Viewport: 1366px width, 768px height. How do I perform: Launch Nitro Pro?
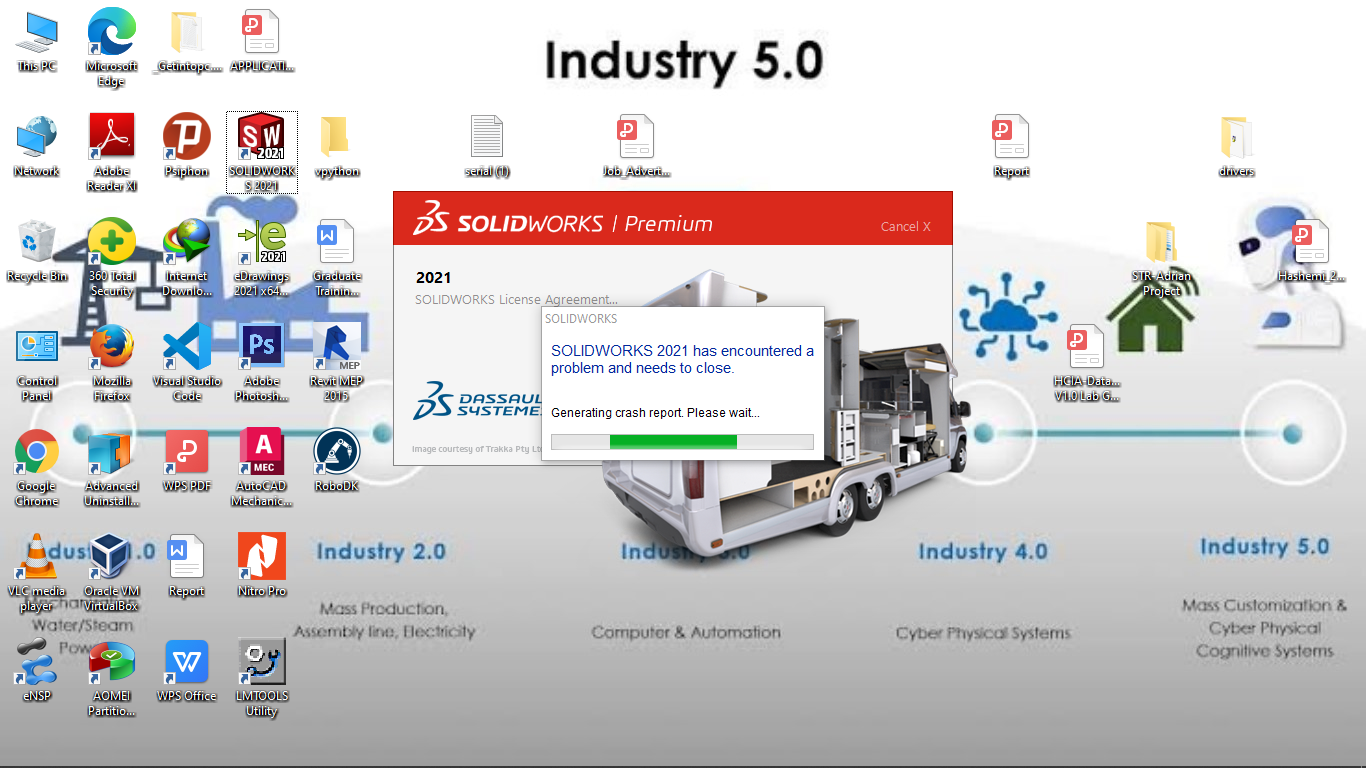tap(262, 567)
